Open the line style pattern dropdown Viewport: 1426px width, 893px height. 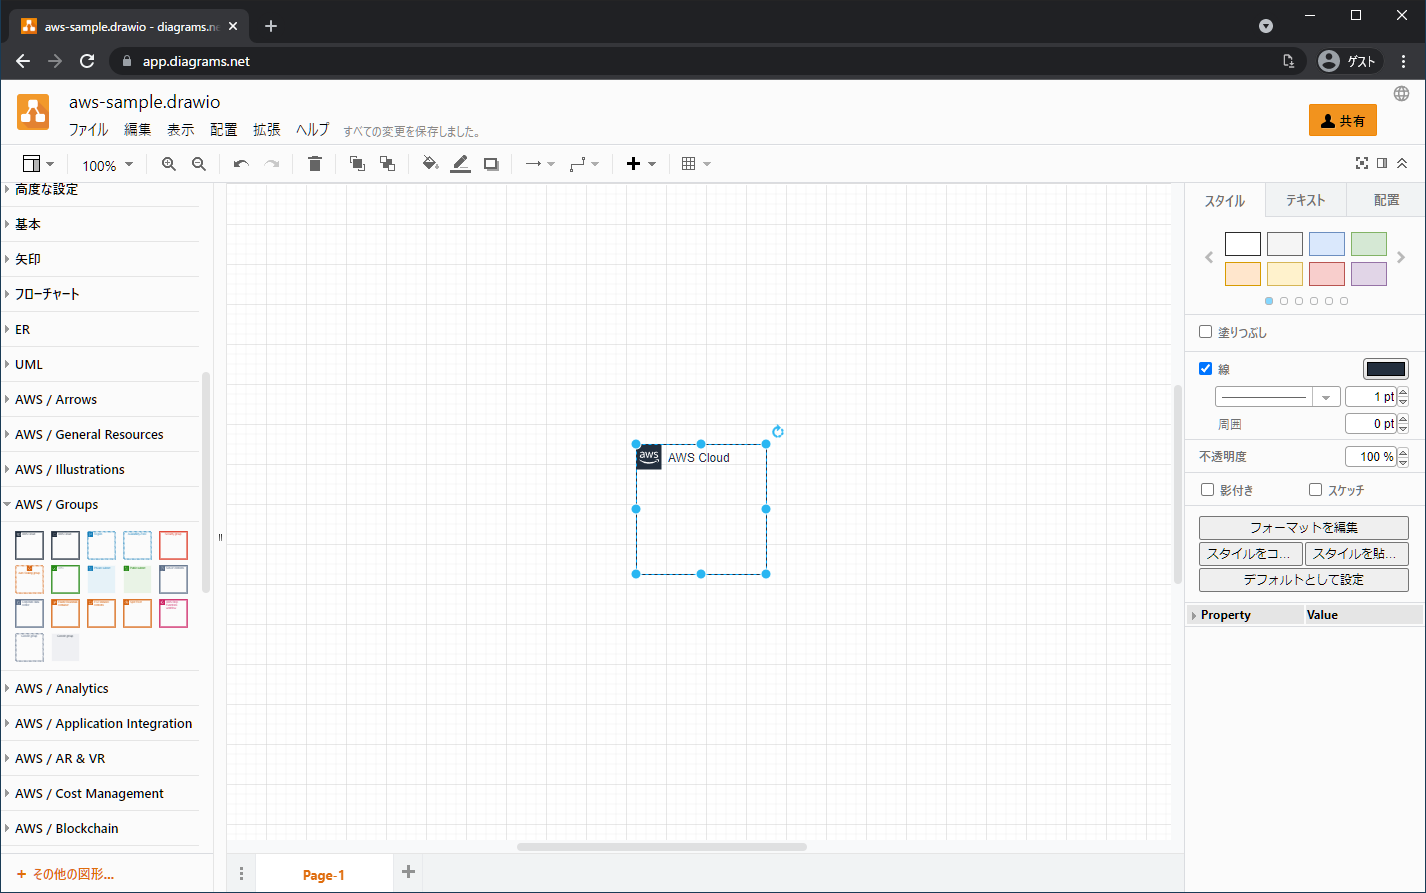click(1277, 397)
